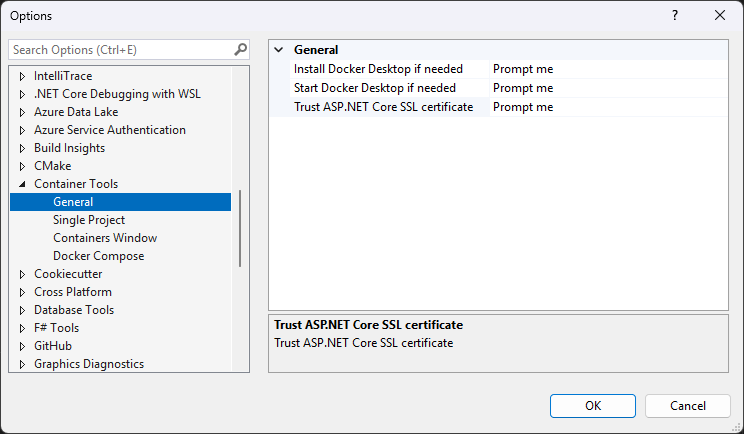Collapse the Container Tools node arrow
Screen dimensions: 744x434
point(22,184)
